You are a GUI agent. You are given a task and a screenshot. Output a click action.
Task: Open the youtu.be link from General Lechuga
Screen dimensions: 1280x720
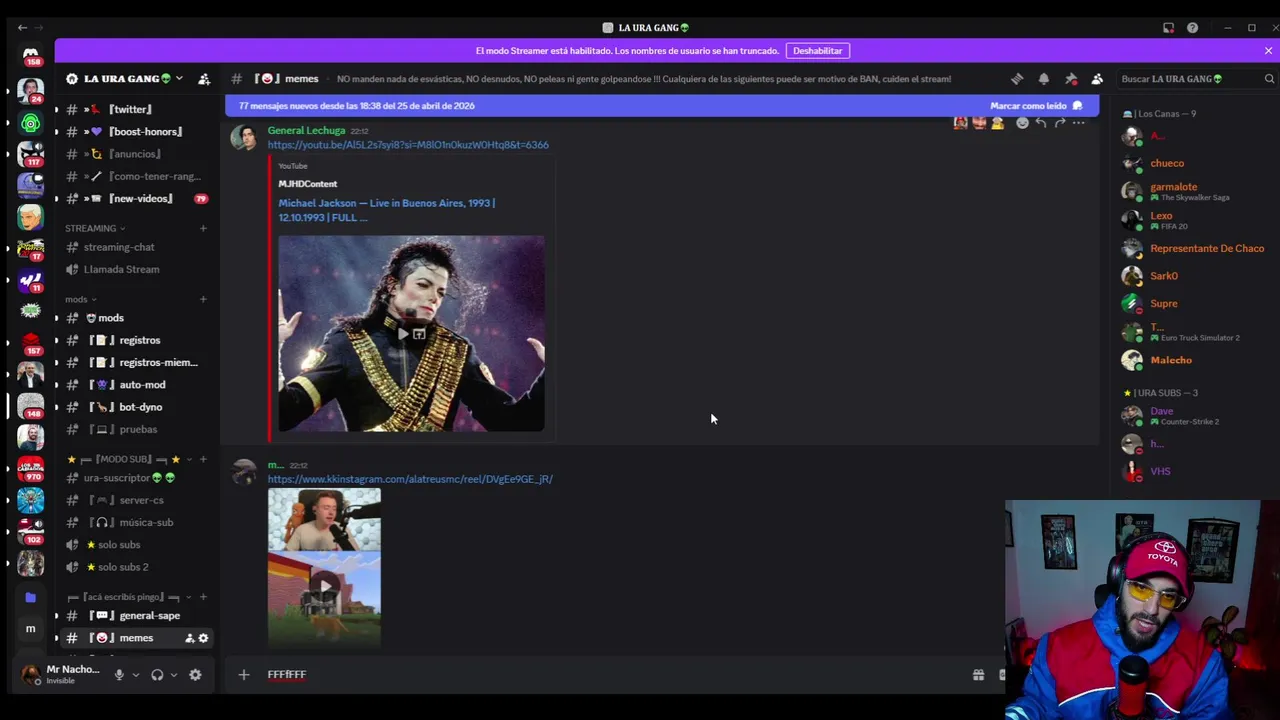[x=408, y=145]
